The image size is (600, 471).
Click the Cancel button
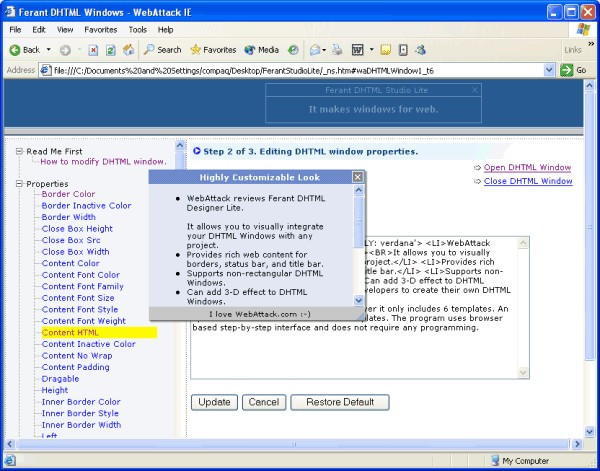[x=264, y=402]
